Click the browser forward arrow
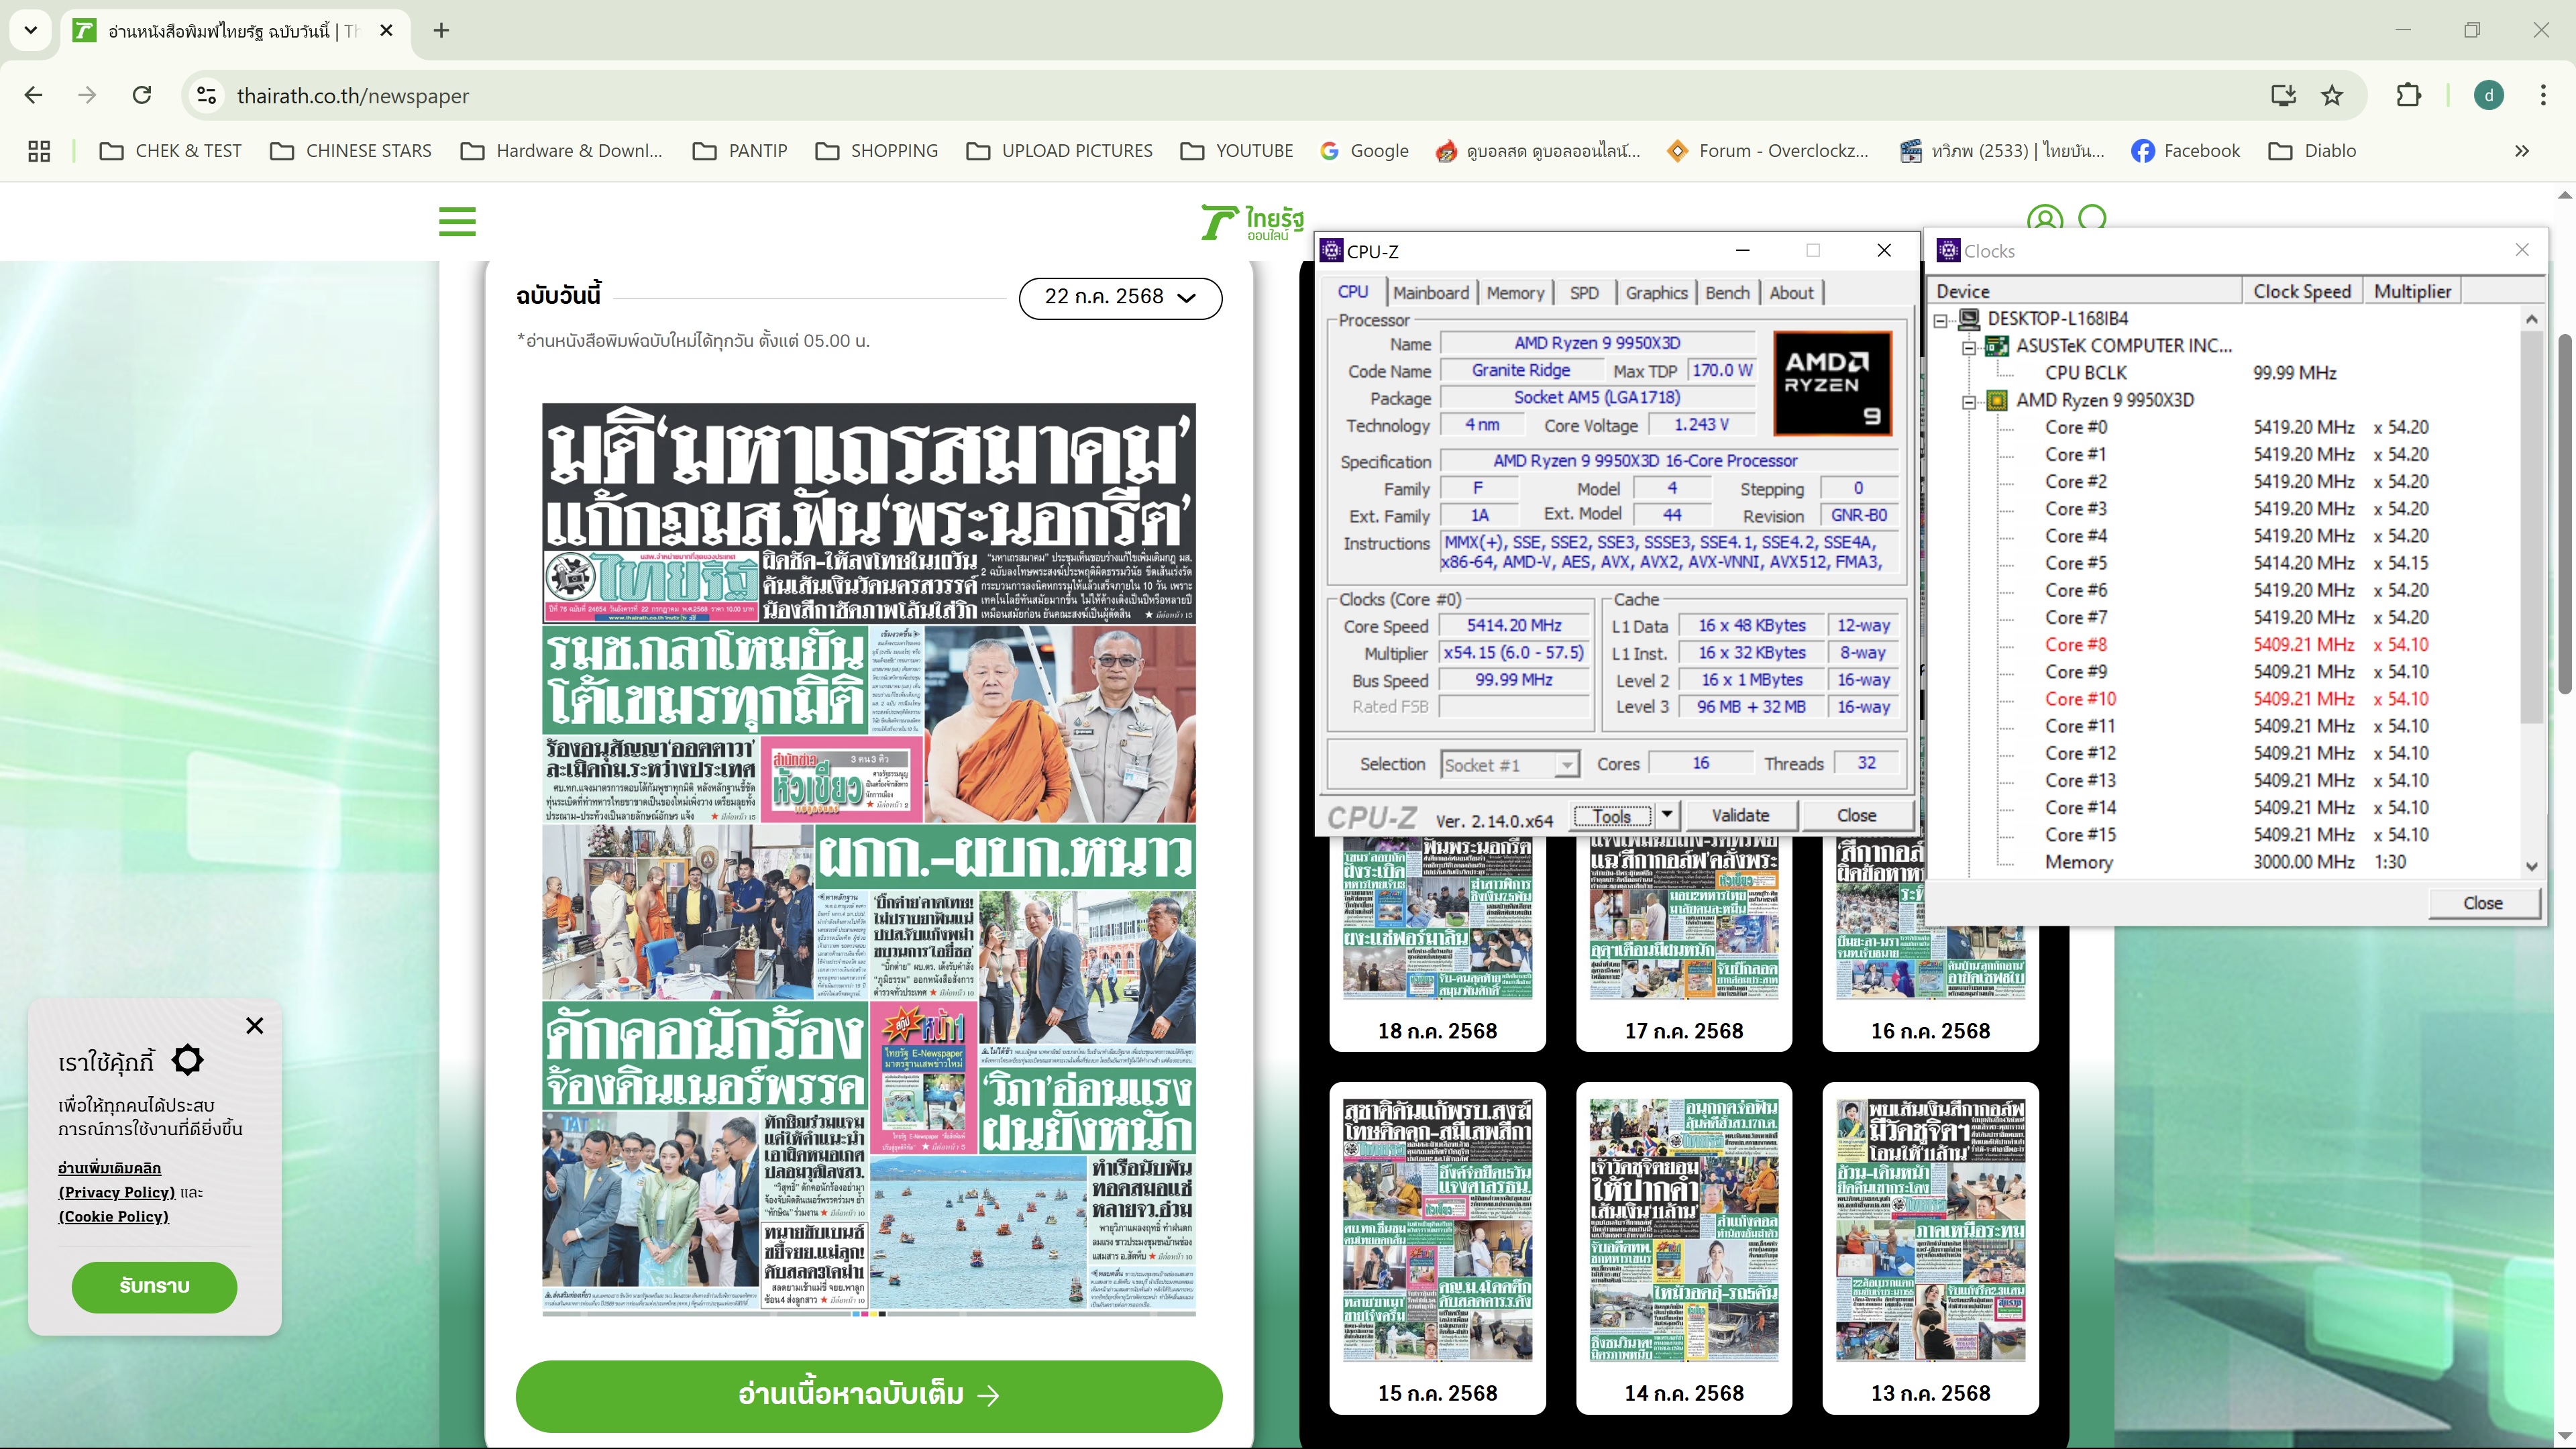 88,95
